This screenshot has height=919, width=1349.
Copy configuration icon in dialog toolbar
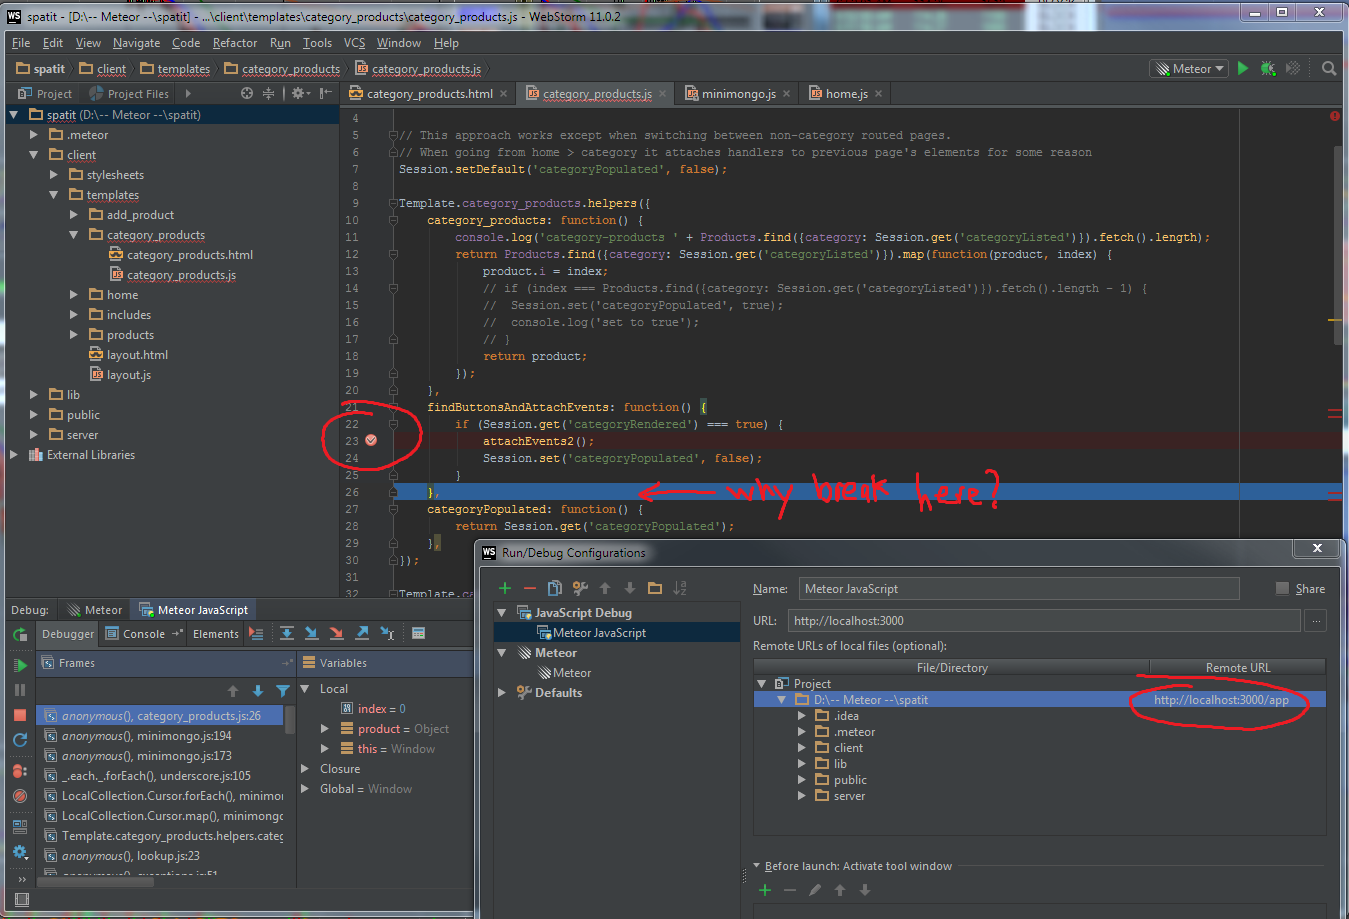click(555, 588)
